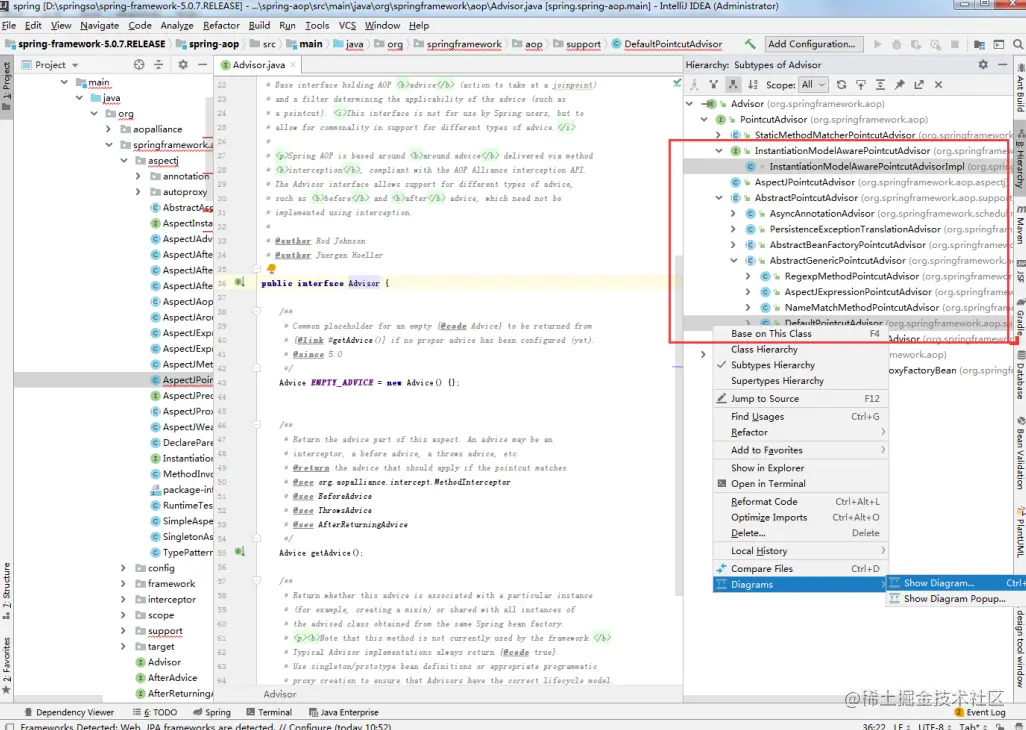Click the Project panel locate-file target icon
This screenshot has height=730, width=1026.
[139, 64]
